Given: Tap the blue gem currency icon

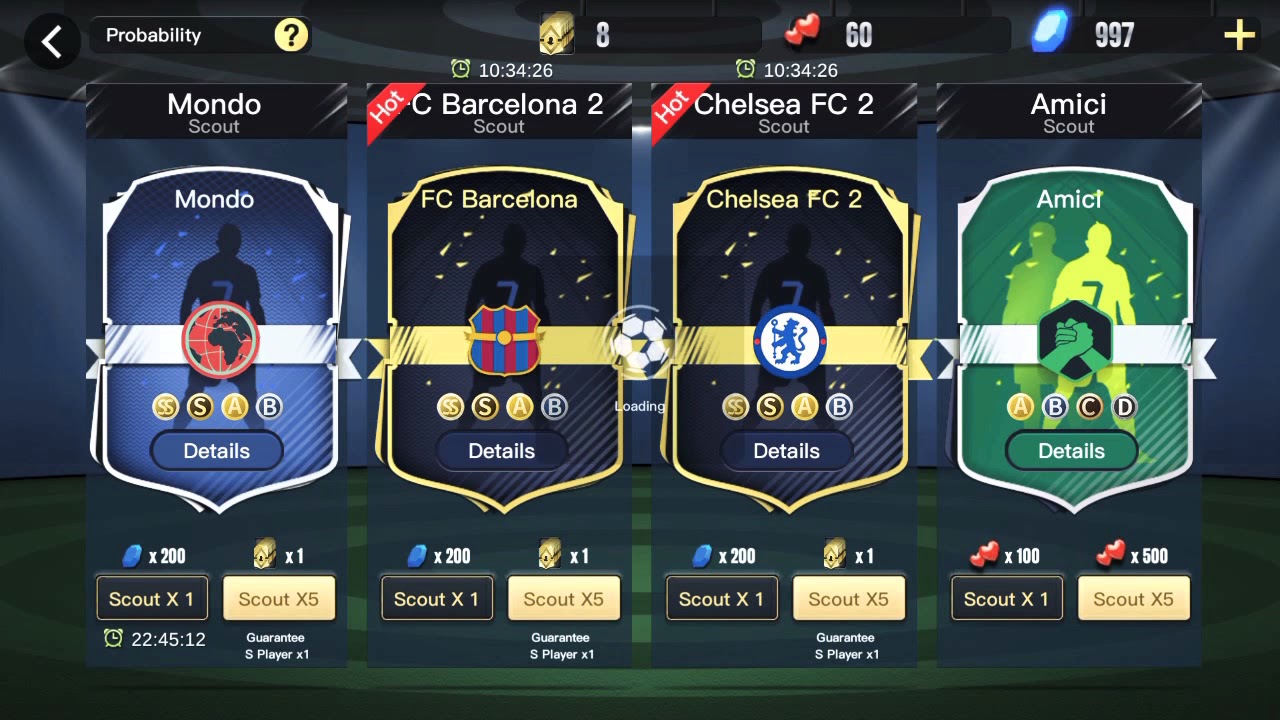Looking at the screenshot, I should tap(1052, 33).
